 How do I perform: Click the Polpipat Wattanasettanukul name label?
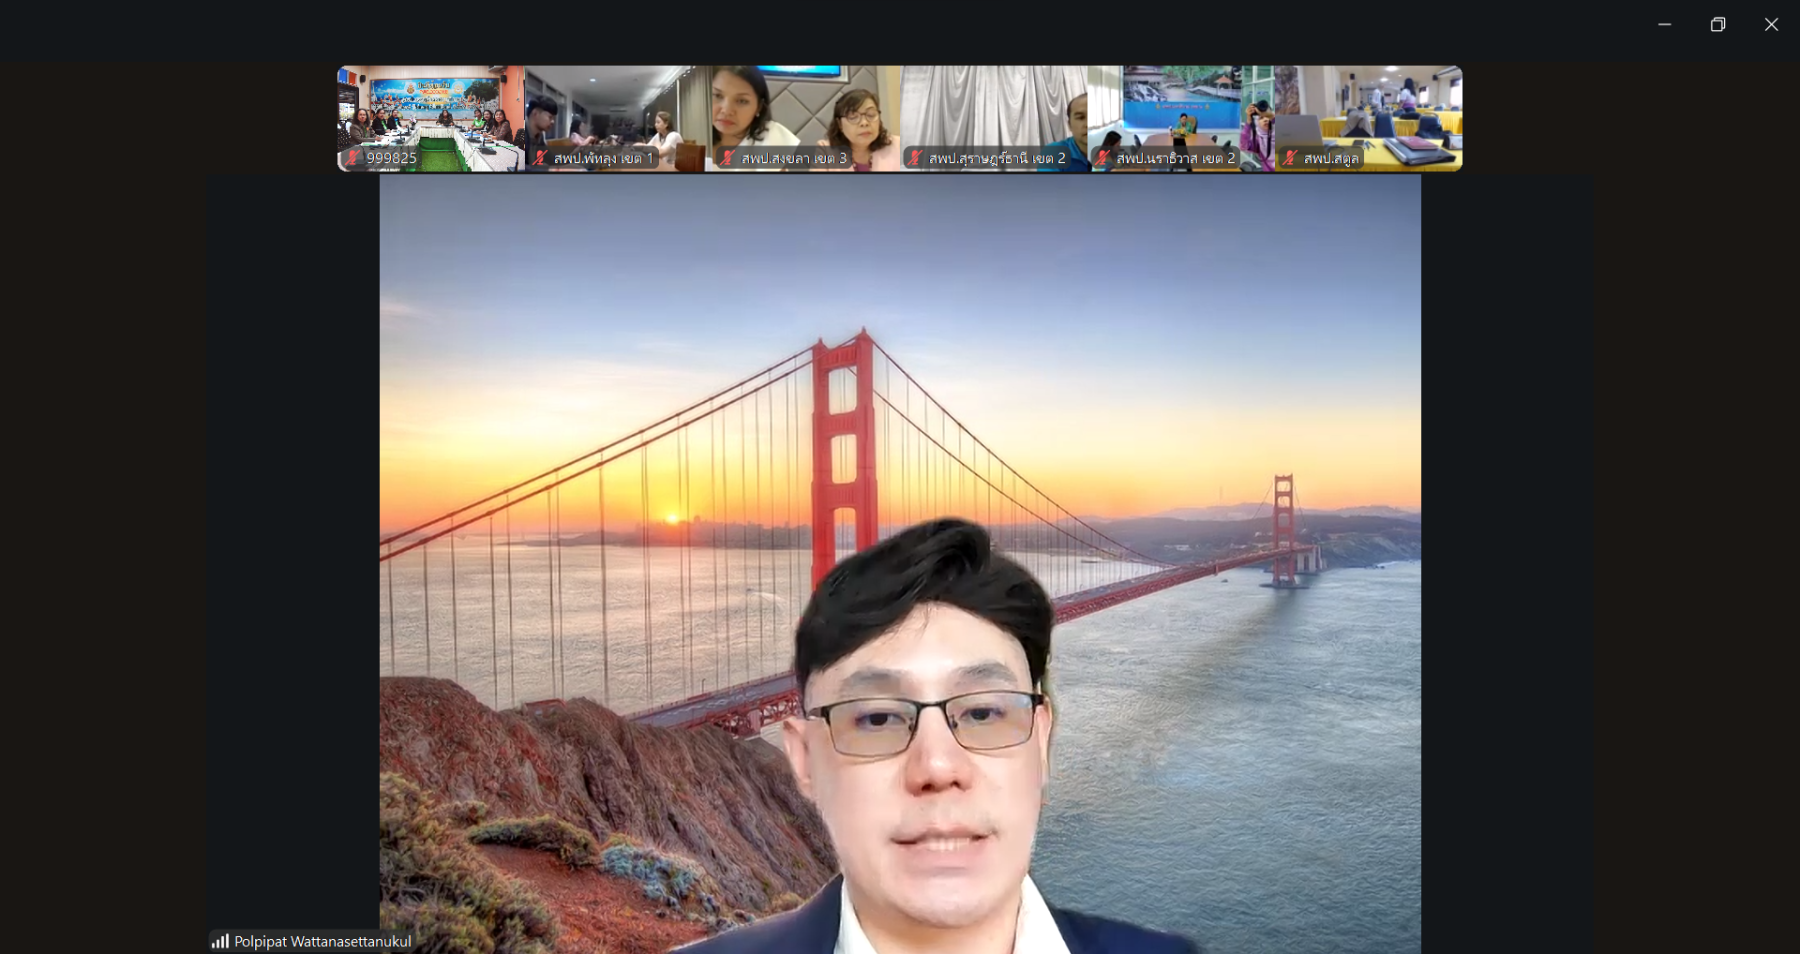[322, 941]
